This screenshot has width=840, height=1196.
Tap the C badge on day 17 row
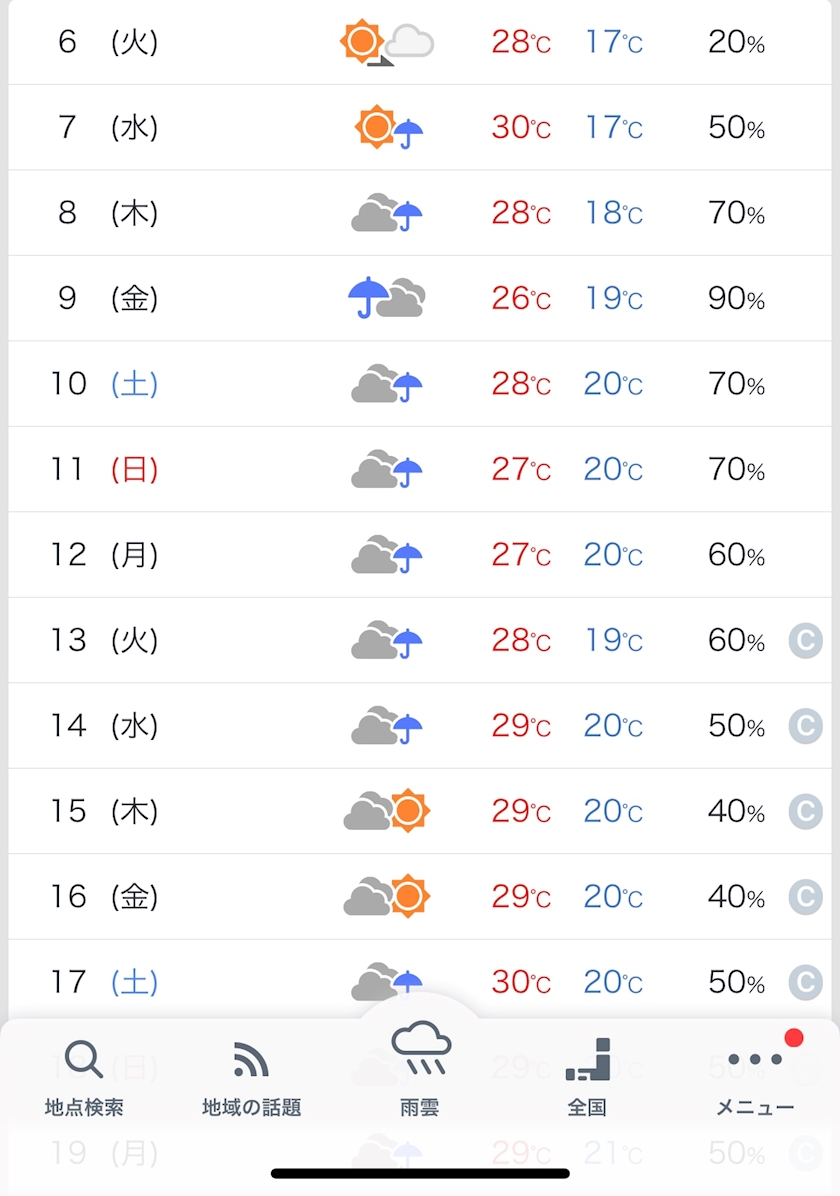[x=805, y=981]
